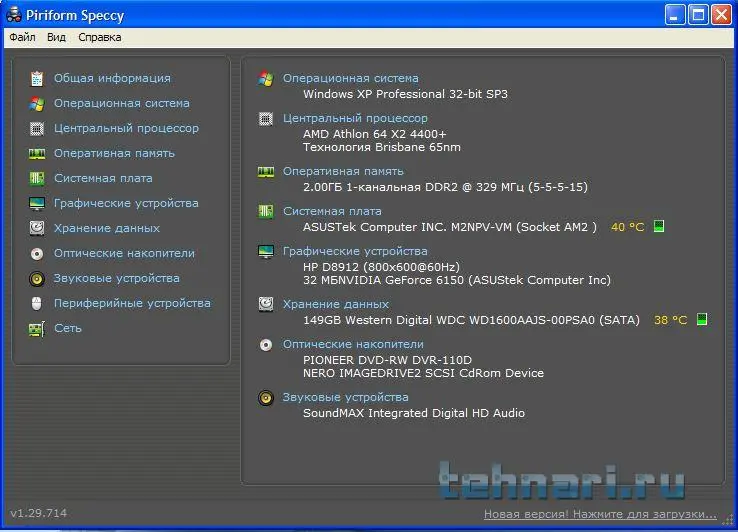This screenshot has height=532, width=738.
Task: Click the CPU chip icon in summary panel
Action: click(x=266, y=119)
